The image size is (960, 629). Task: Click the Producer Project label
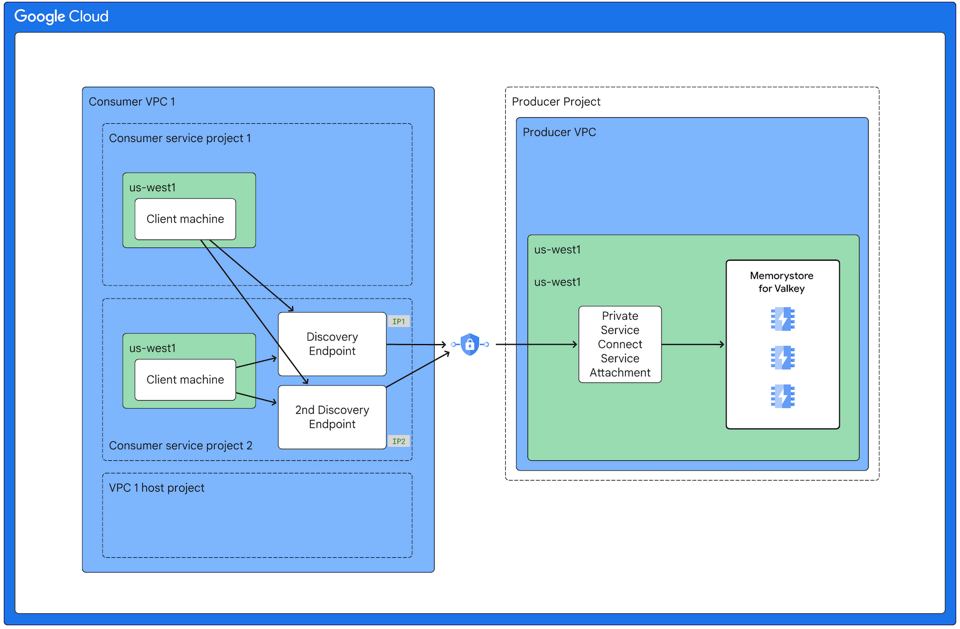tap(556, 102)
